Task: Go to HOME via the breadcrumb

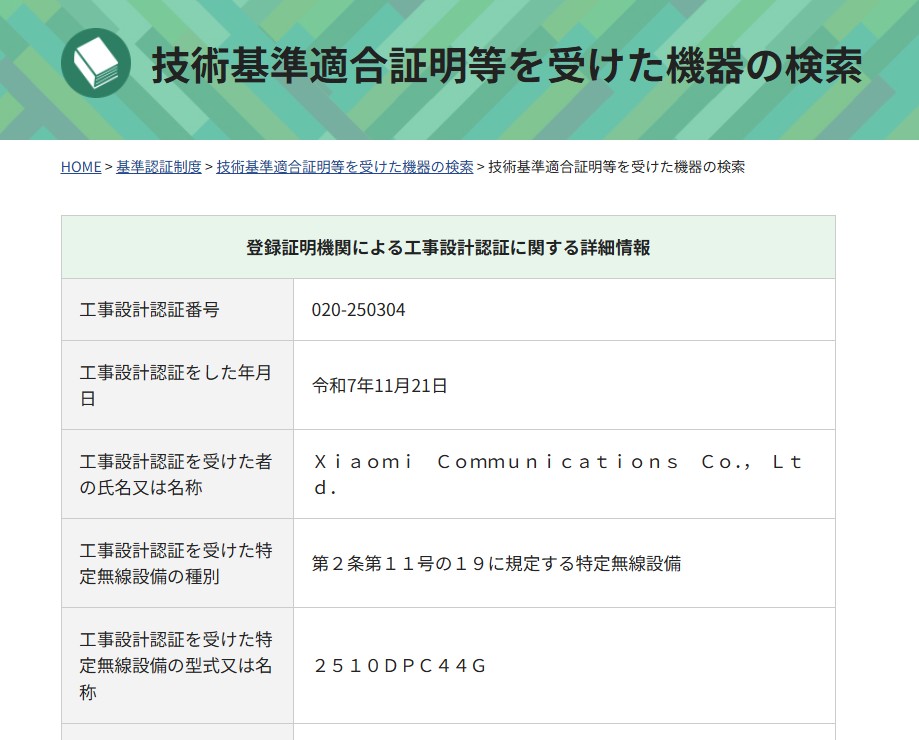Action: tap(80, 167)
